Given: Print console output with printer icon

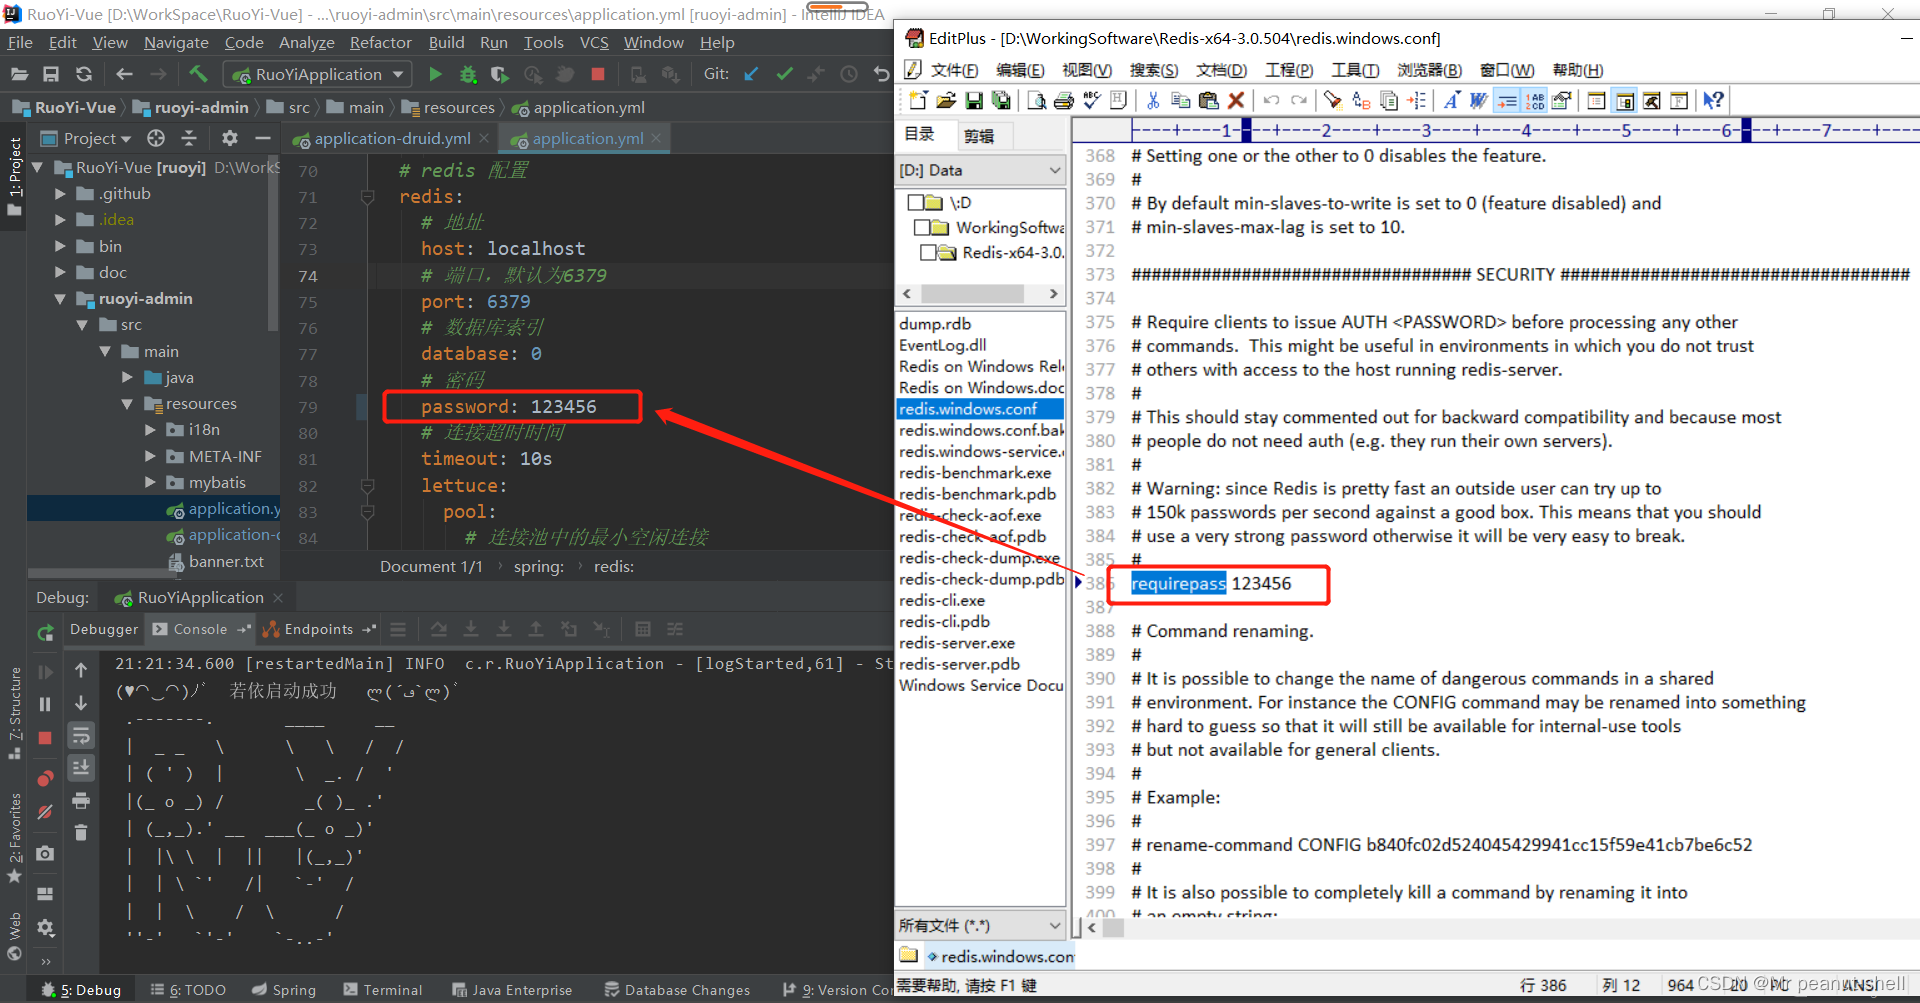Looking at the screenshot, I should pos(81,800).
